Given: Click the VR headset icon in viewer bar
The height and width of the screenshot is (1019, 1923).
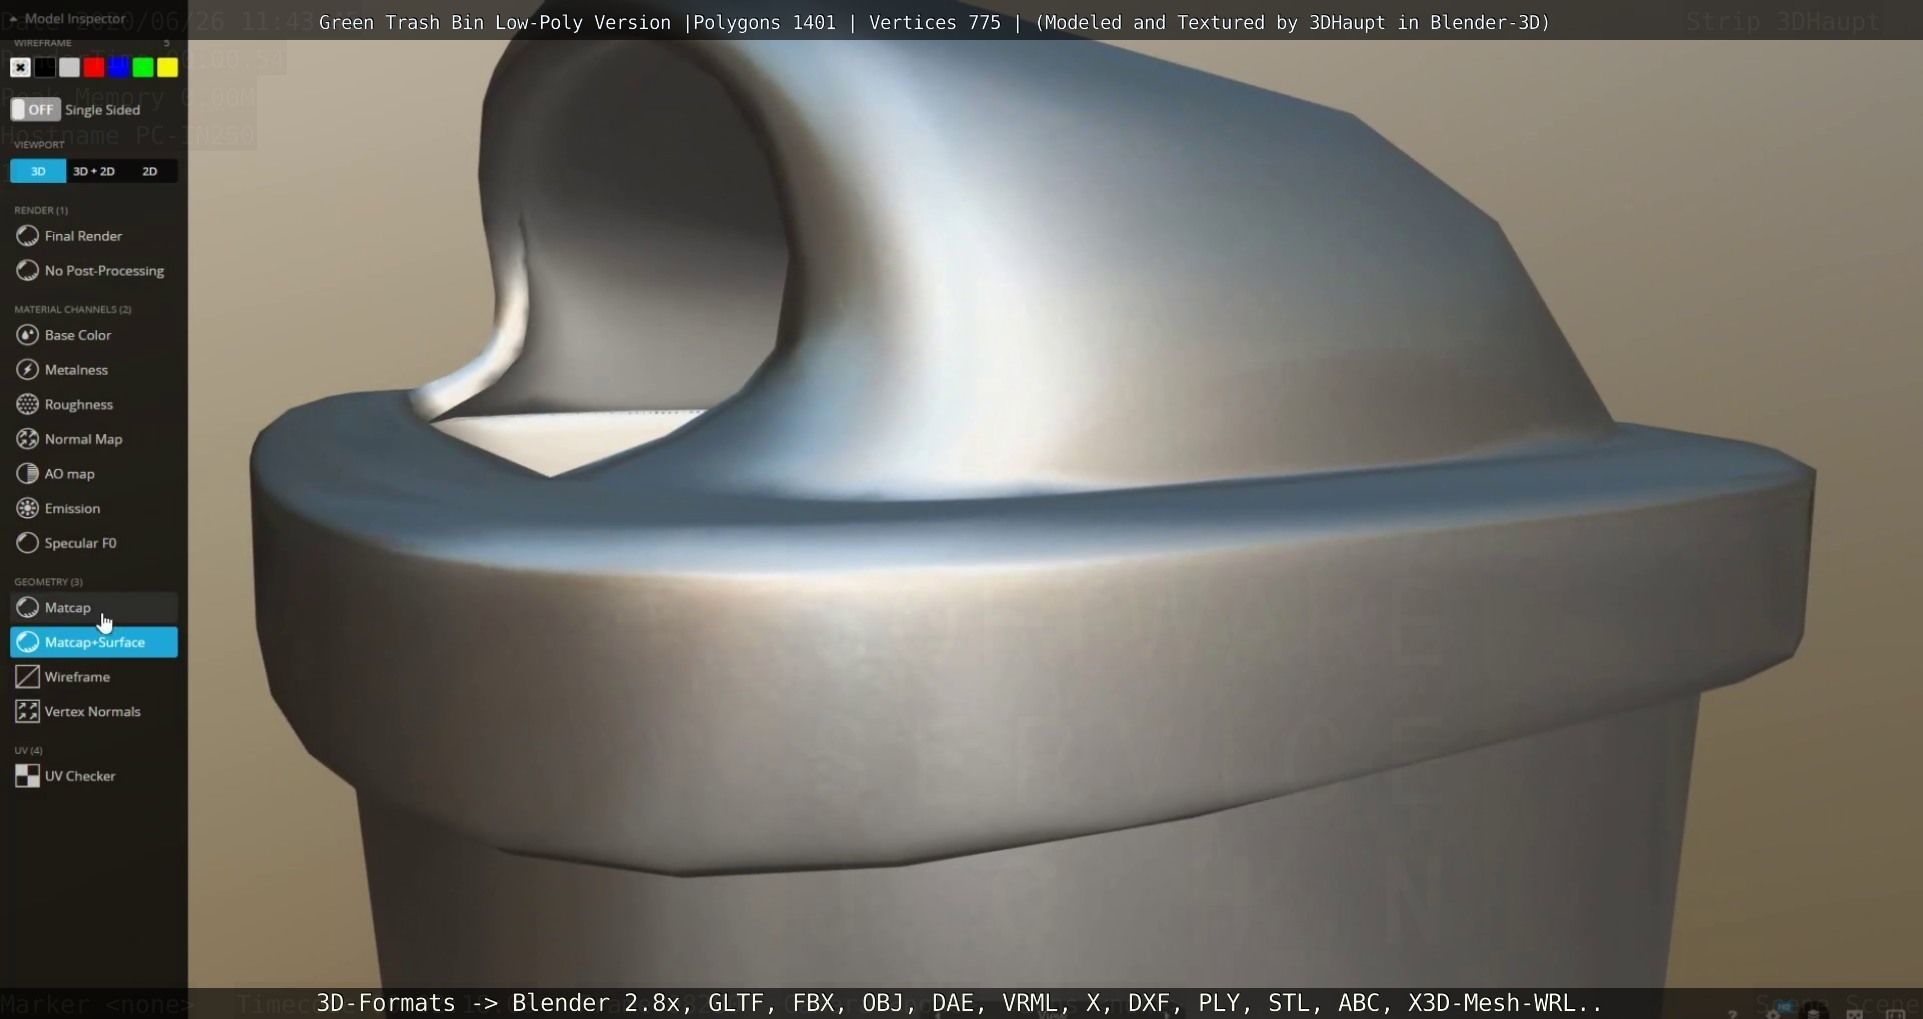Looking at the screenshot, I should 1854,1013.
